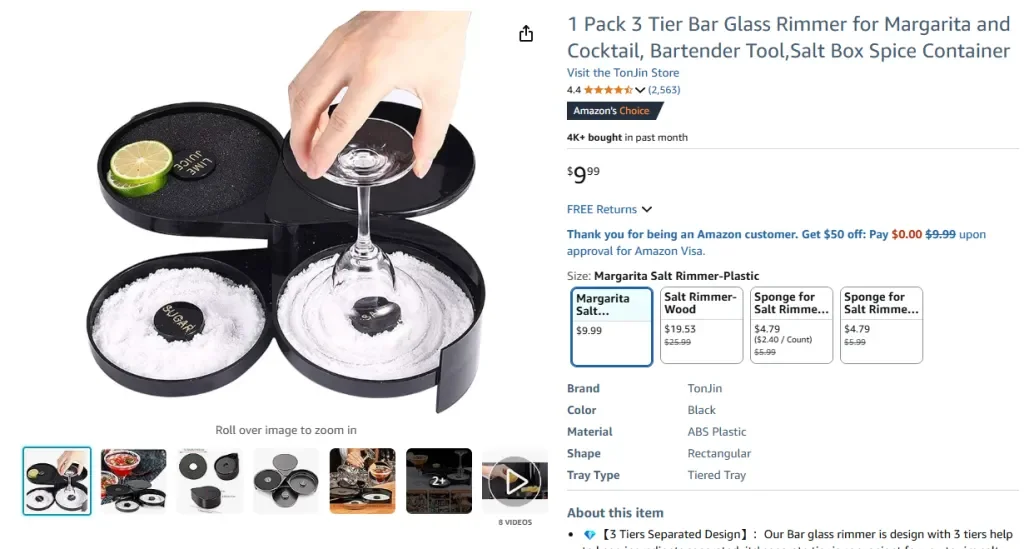Visit the TonJin Store link
1024x549 pixels.
pos(622,72)
